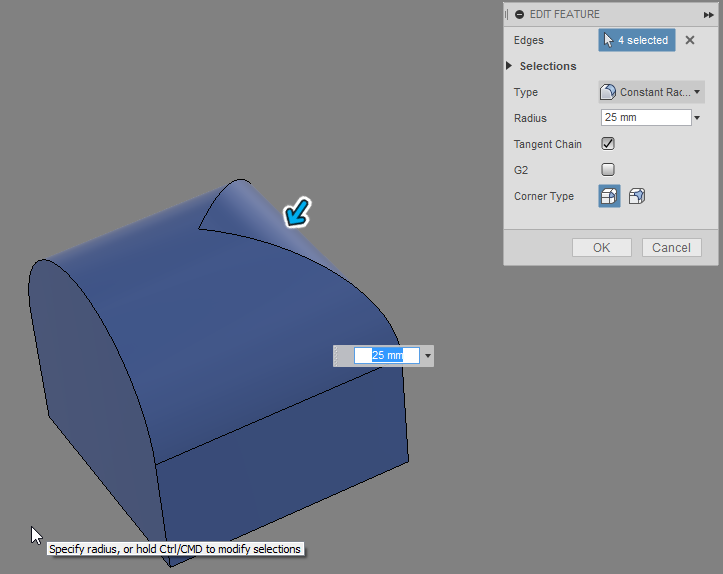Click the Edges label
723x574 pixels.
tap(528, 40)
